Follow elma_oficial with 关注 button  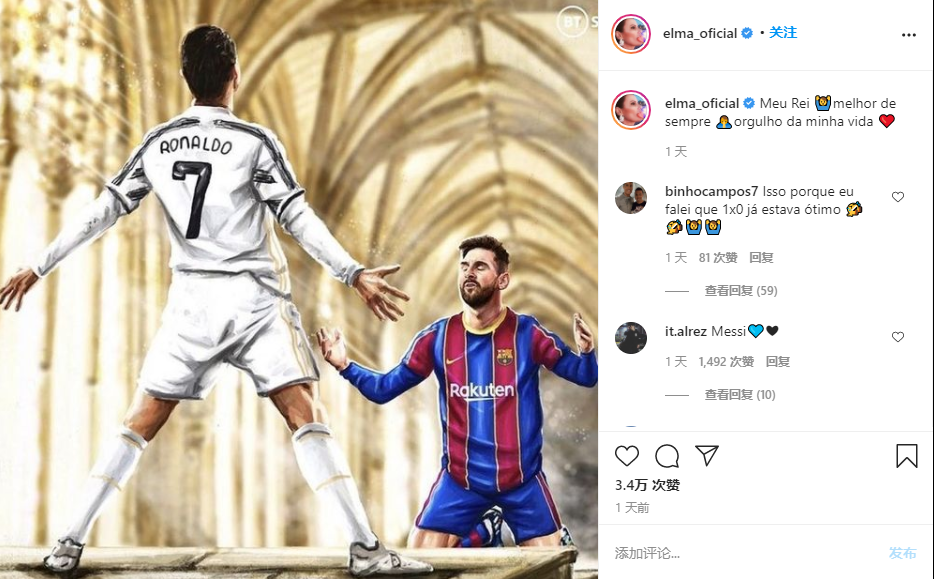point(783,33)
